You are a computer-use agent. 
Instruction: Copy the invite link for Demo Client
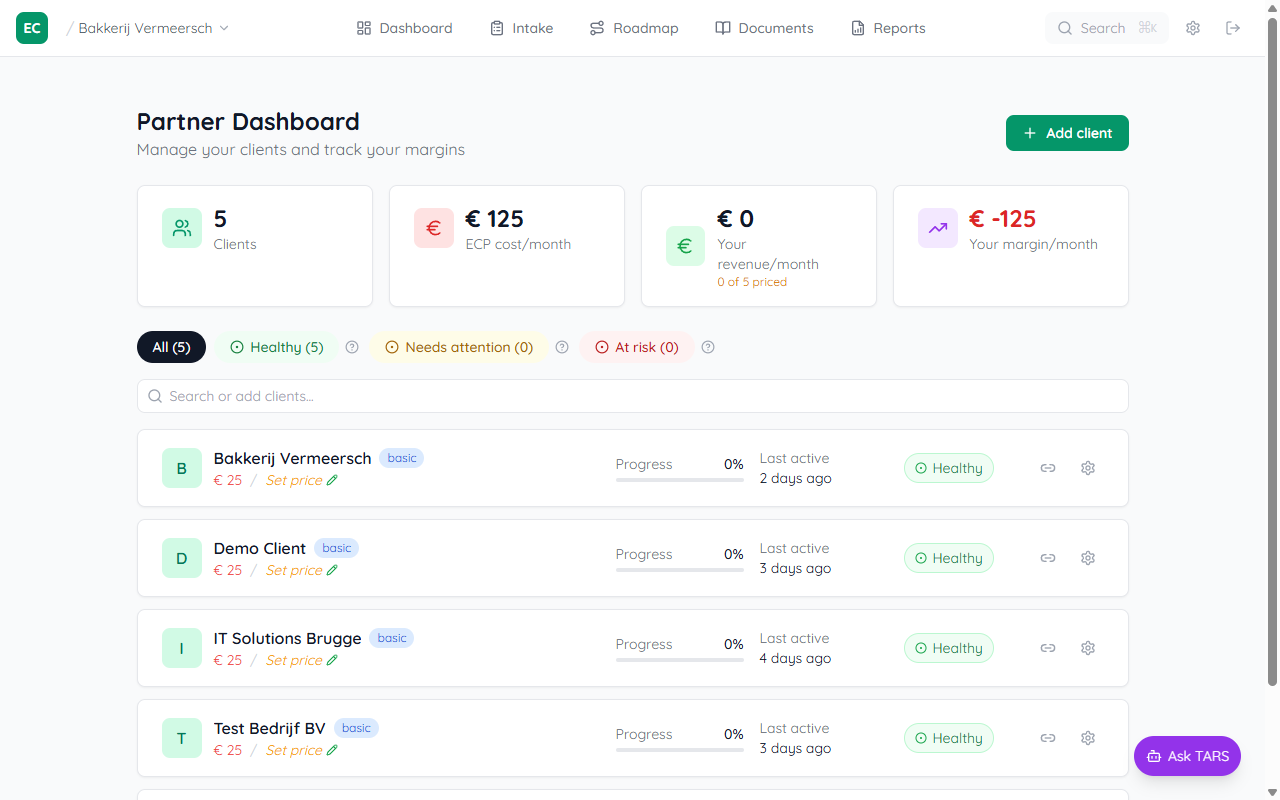[x=1047, y=557]
